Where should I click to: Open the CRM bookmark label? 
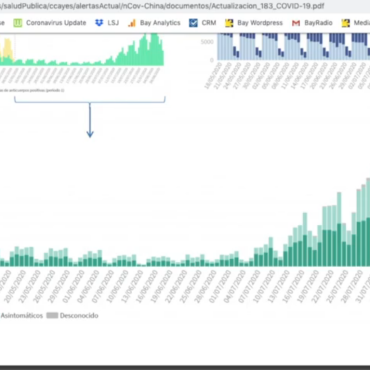pyautogui.click(x=209, y=23)
